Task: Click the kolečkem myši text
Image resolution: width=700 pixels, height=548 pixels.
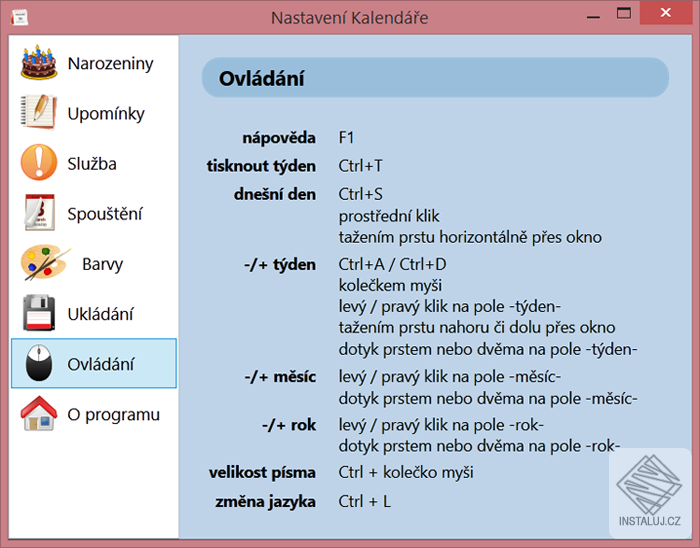Action: pos(390,286)
